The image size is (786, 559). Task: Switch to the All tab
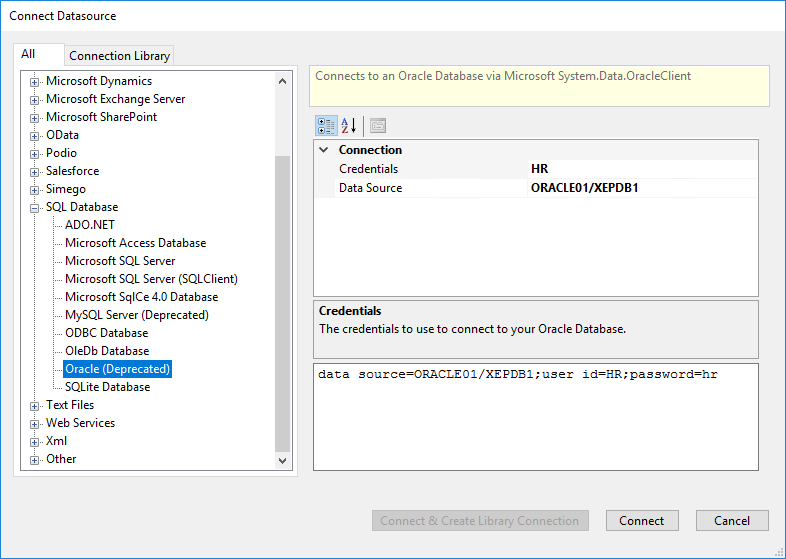pos(39,55)
